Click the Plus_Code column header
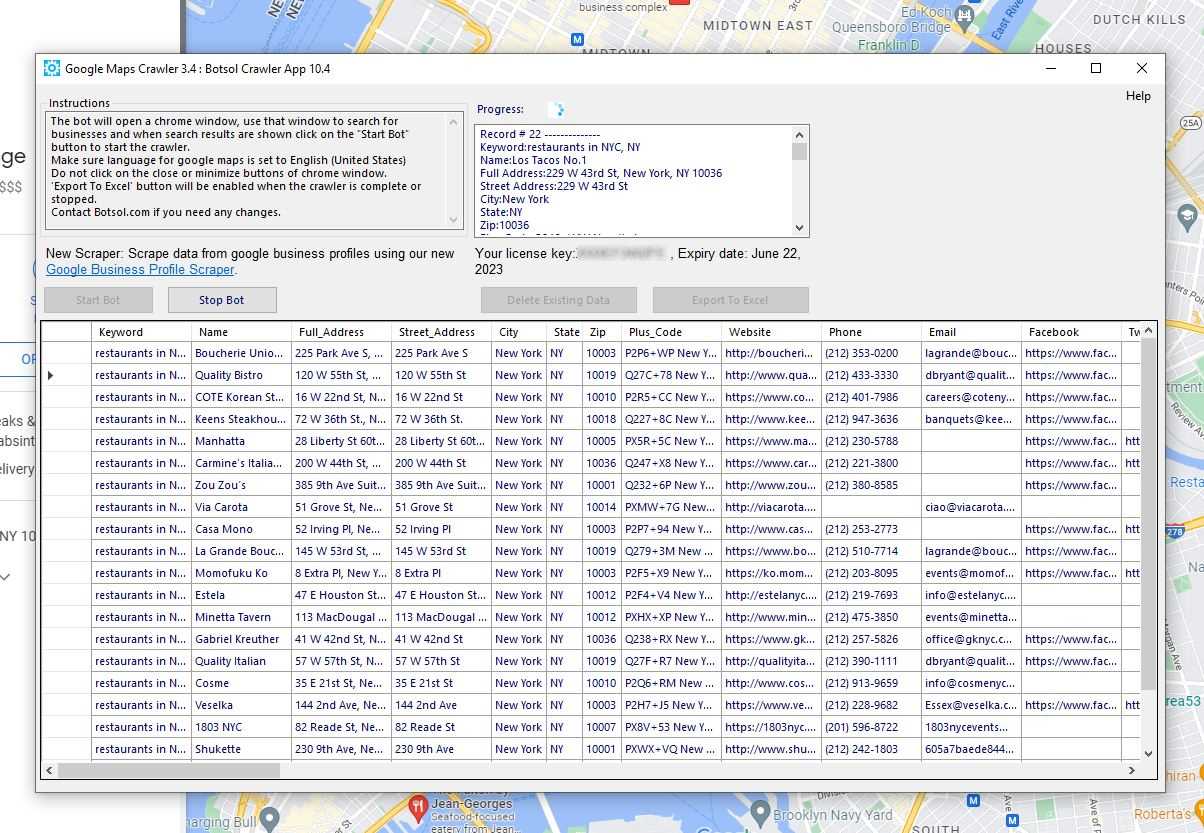 [x=671, y=332]
